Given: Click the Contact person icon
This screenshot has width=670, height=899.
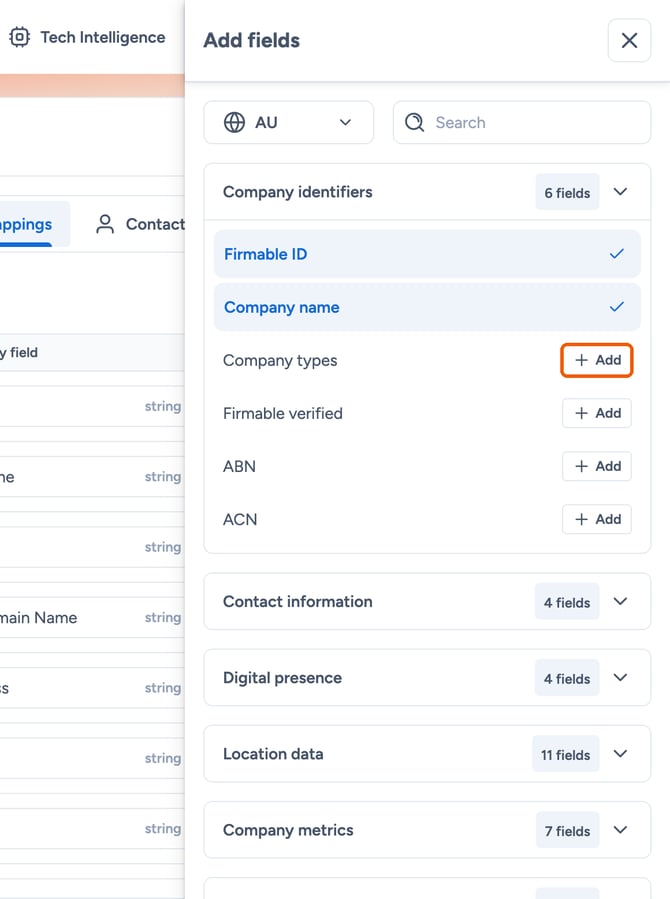Looking at the screenshot, I should point(105,224).
